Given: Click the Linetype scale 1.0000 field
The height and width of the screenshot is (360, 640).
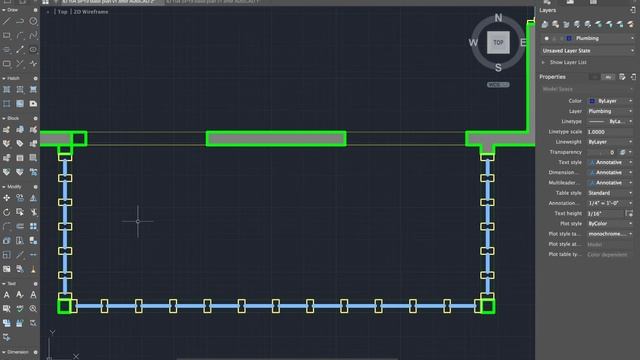Looking at the screenshot, I should click(x=610, y=132).
